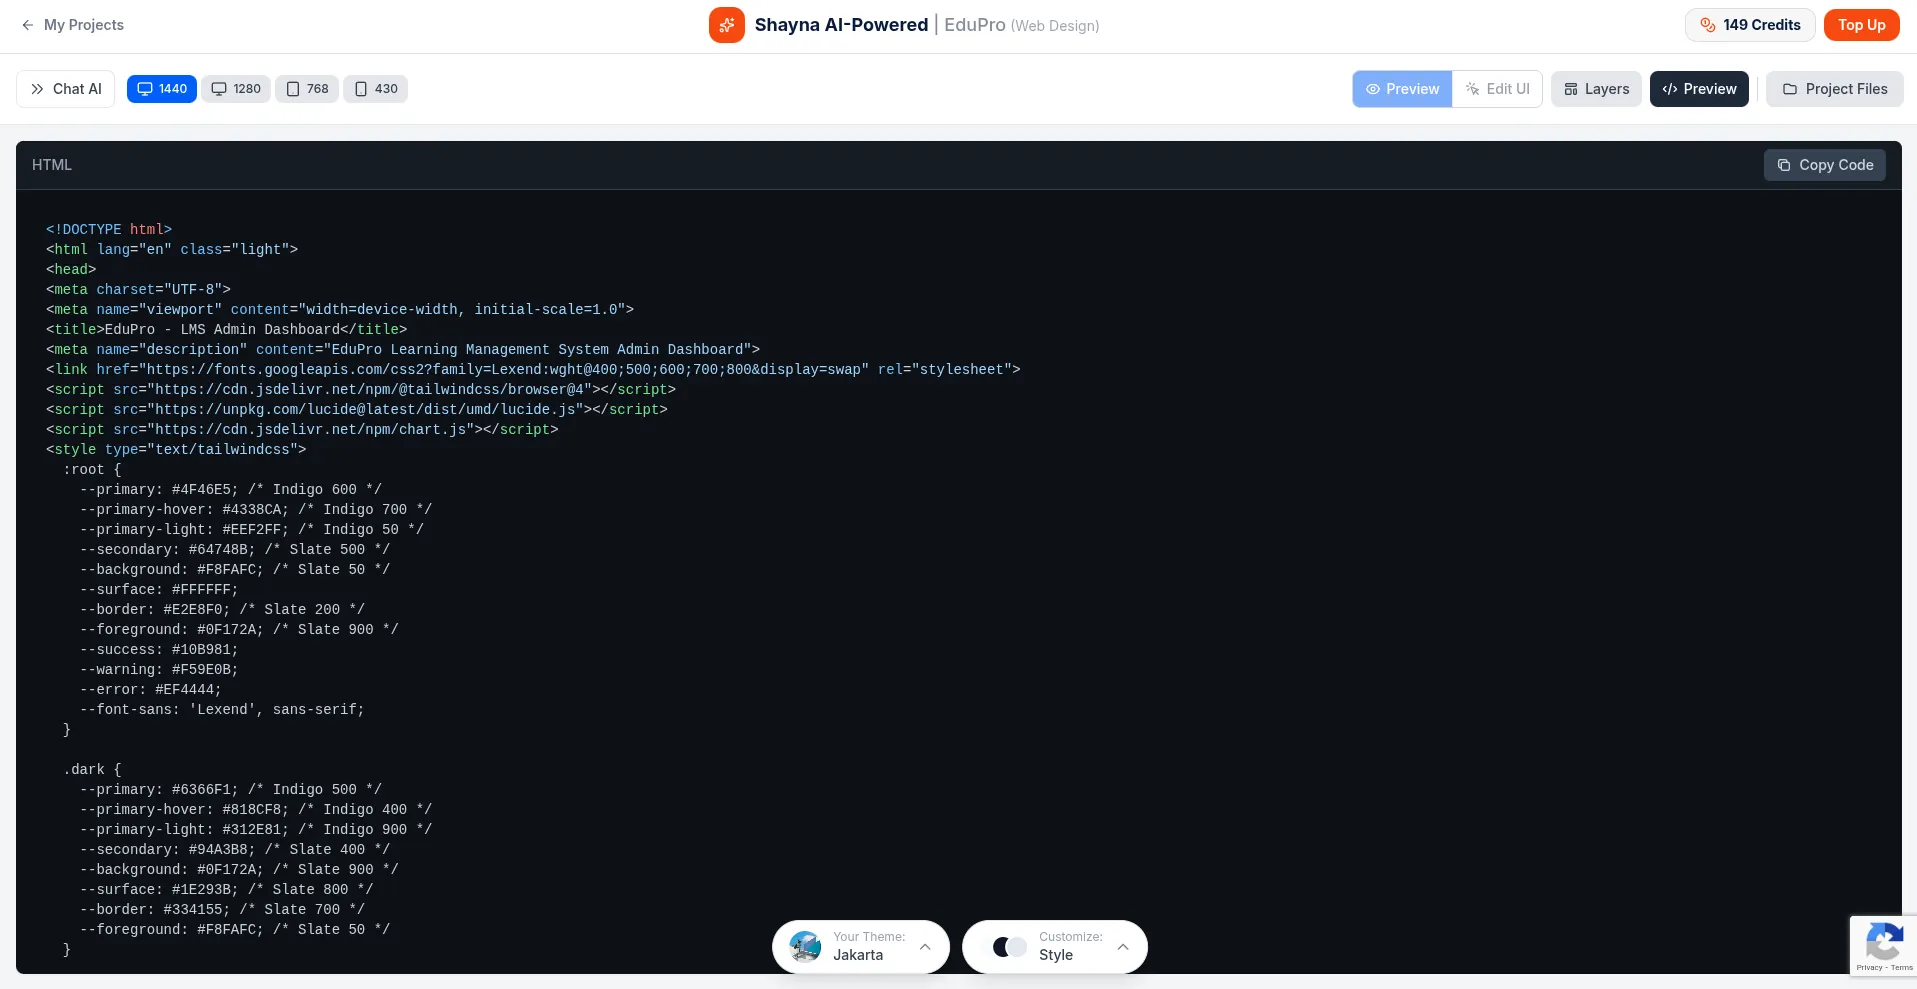Click the back arrow beside My Projects
Viewport: 1917px width, 989px height.
coord(28,25)
